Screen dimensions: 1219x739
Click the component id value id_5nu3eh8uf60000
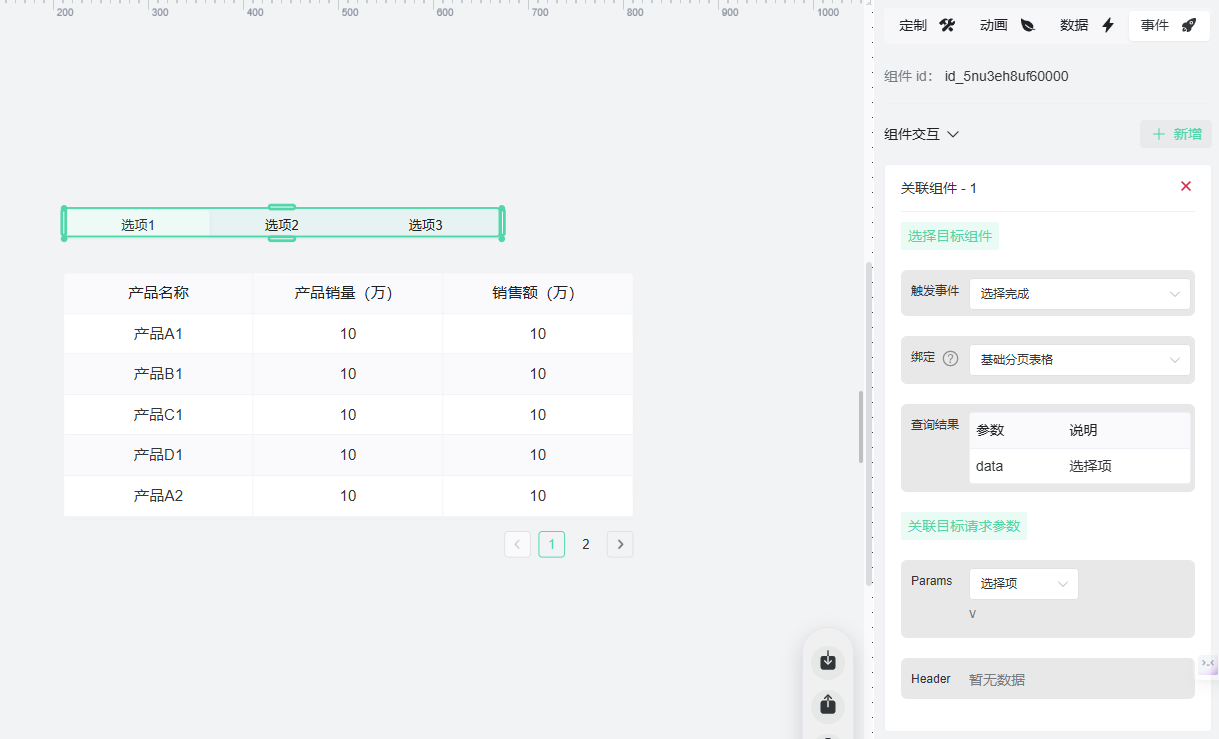1006,76
